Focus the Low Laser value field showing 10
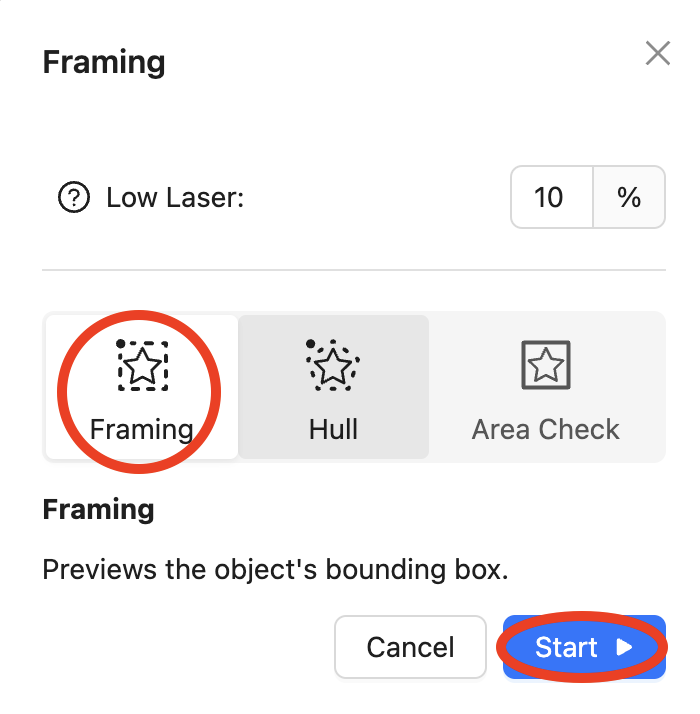 (552, 197)
